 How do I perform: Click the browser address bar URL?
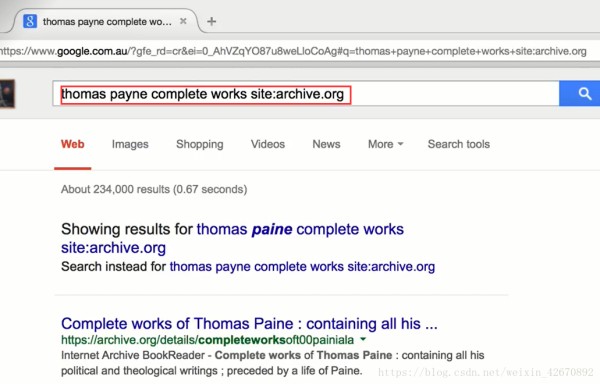pos(293,51)
